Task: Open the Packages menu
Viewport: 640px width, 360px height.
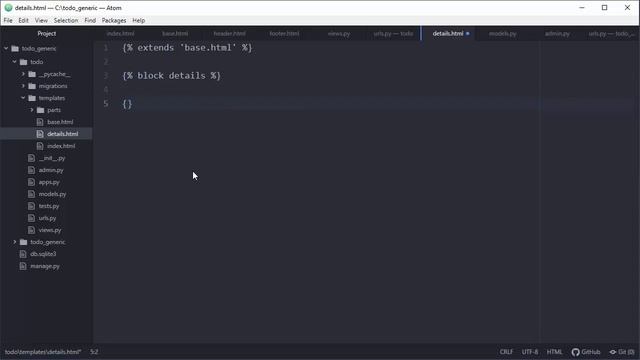Action: click(x=114, y=20)
